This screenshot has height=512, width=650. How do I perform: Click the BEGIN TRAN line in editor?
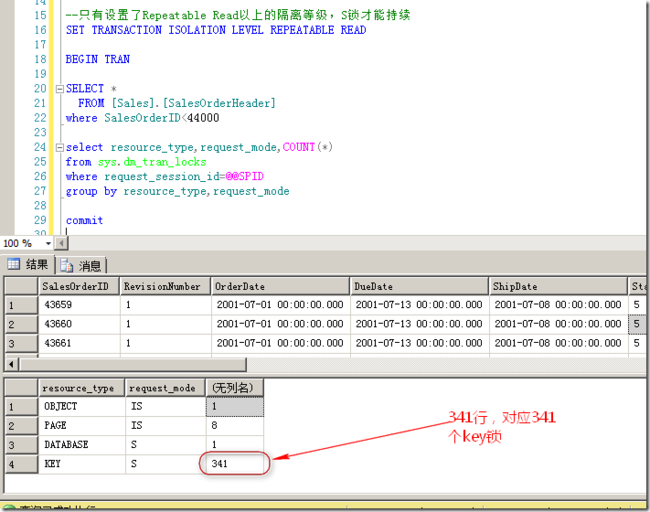97,59
